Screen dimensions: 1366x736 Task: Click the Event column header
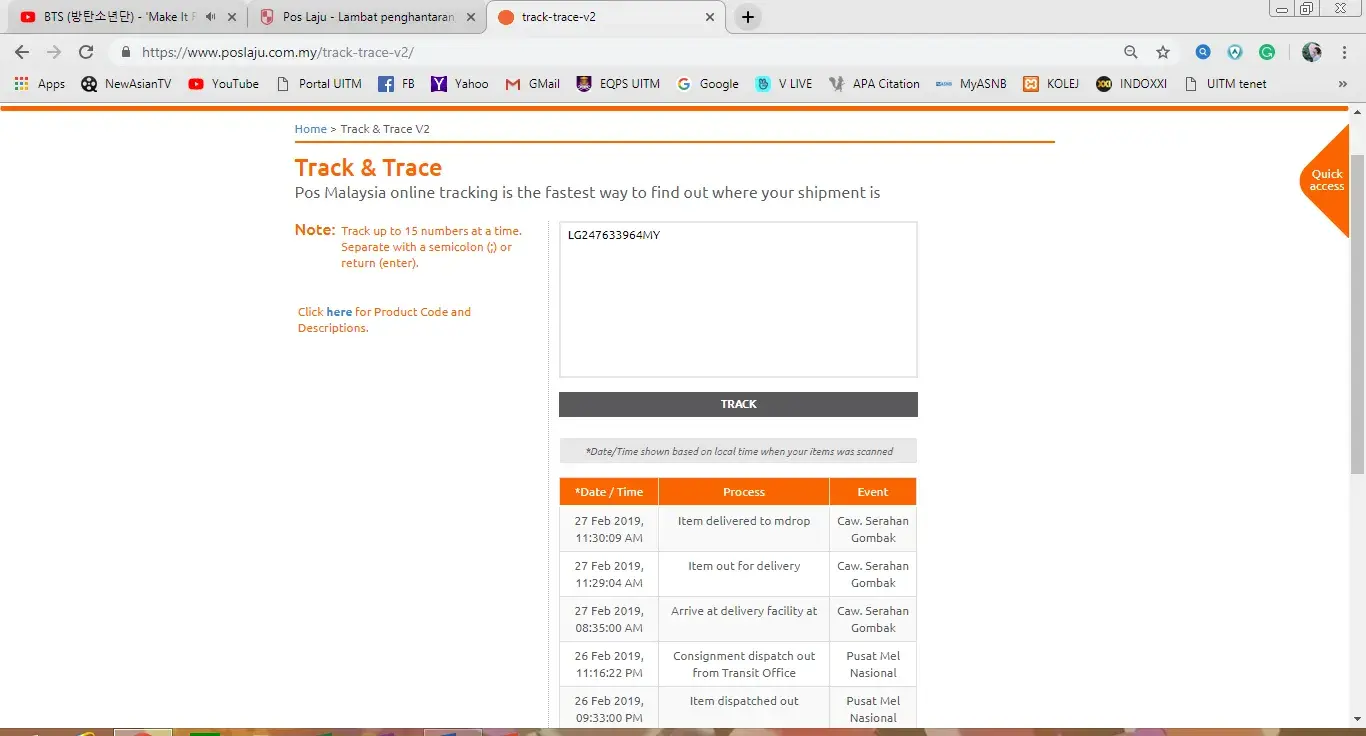873,492
